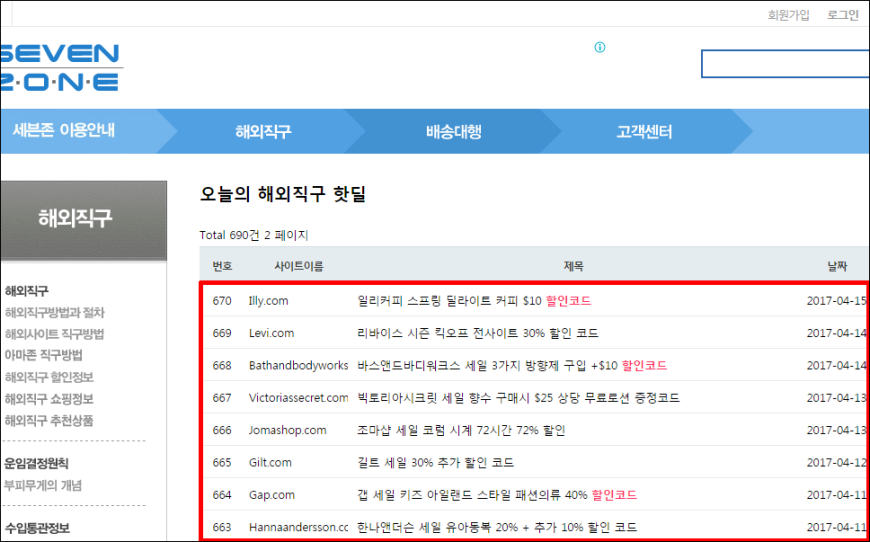Image resolution: width=870 pixels, height=542 pixels.
Task: Click the 제목 column header
Action: point(574,266)
